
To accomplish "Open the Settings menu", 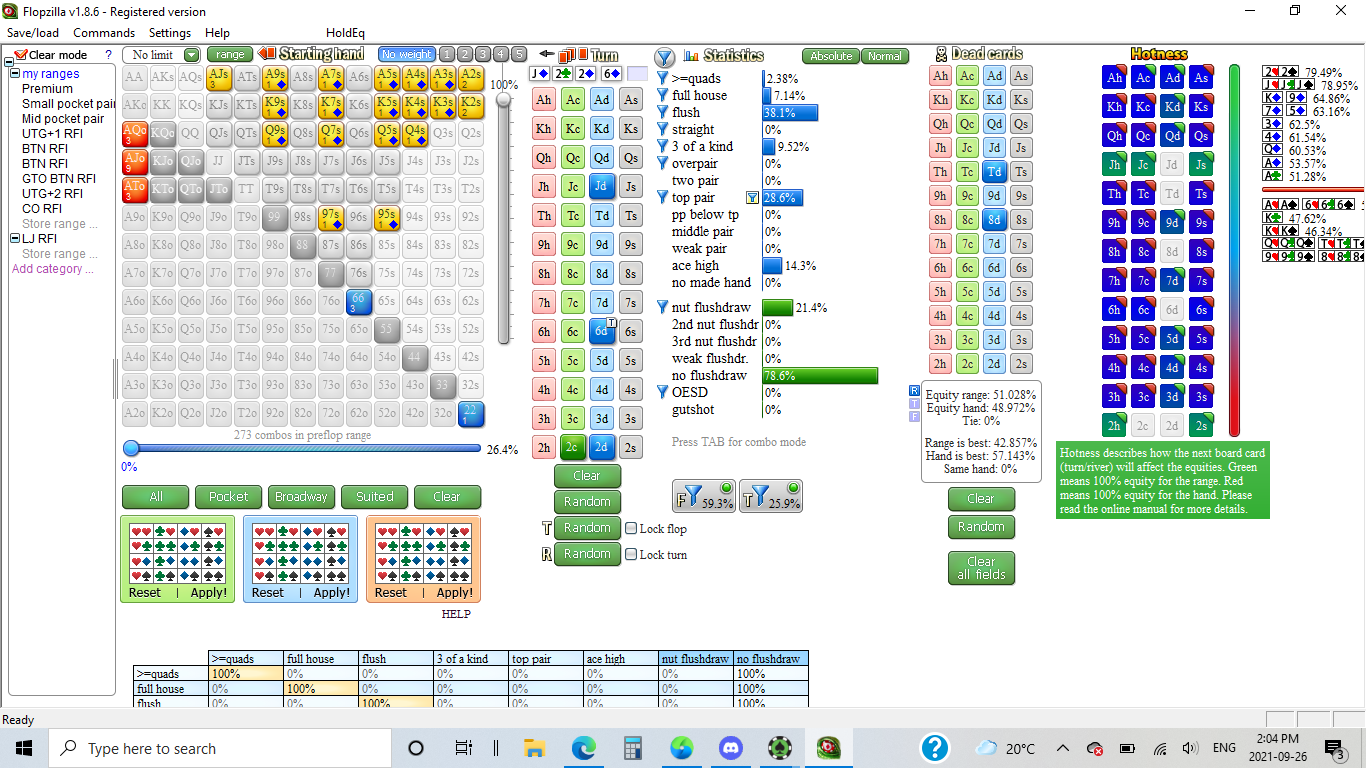I will pos(170,33).
